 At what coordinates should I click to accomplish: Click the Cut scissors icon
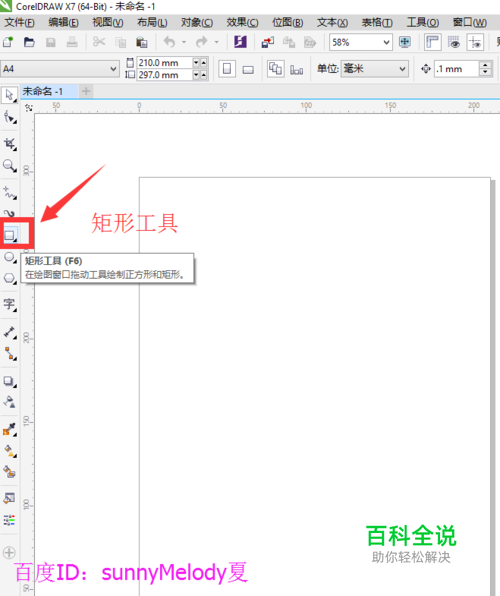[x=99, y=42]
